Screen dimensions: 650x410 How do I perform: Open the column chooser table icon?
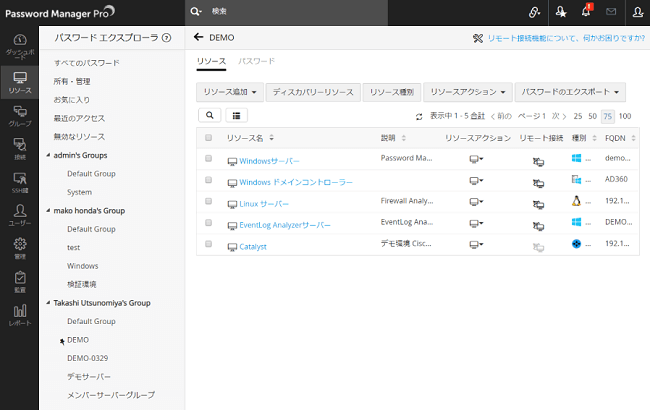point(238,116)
